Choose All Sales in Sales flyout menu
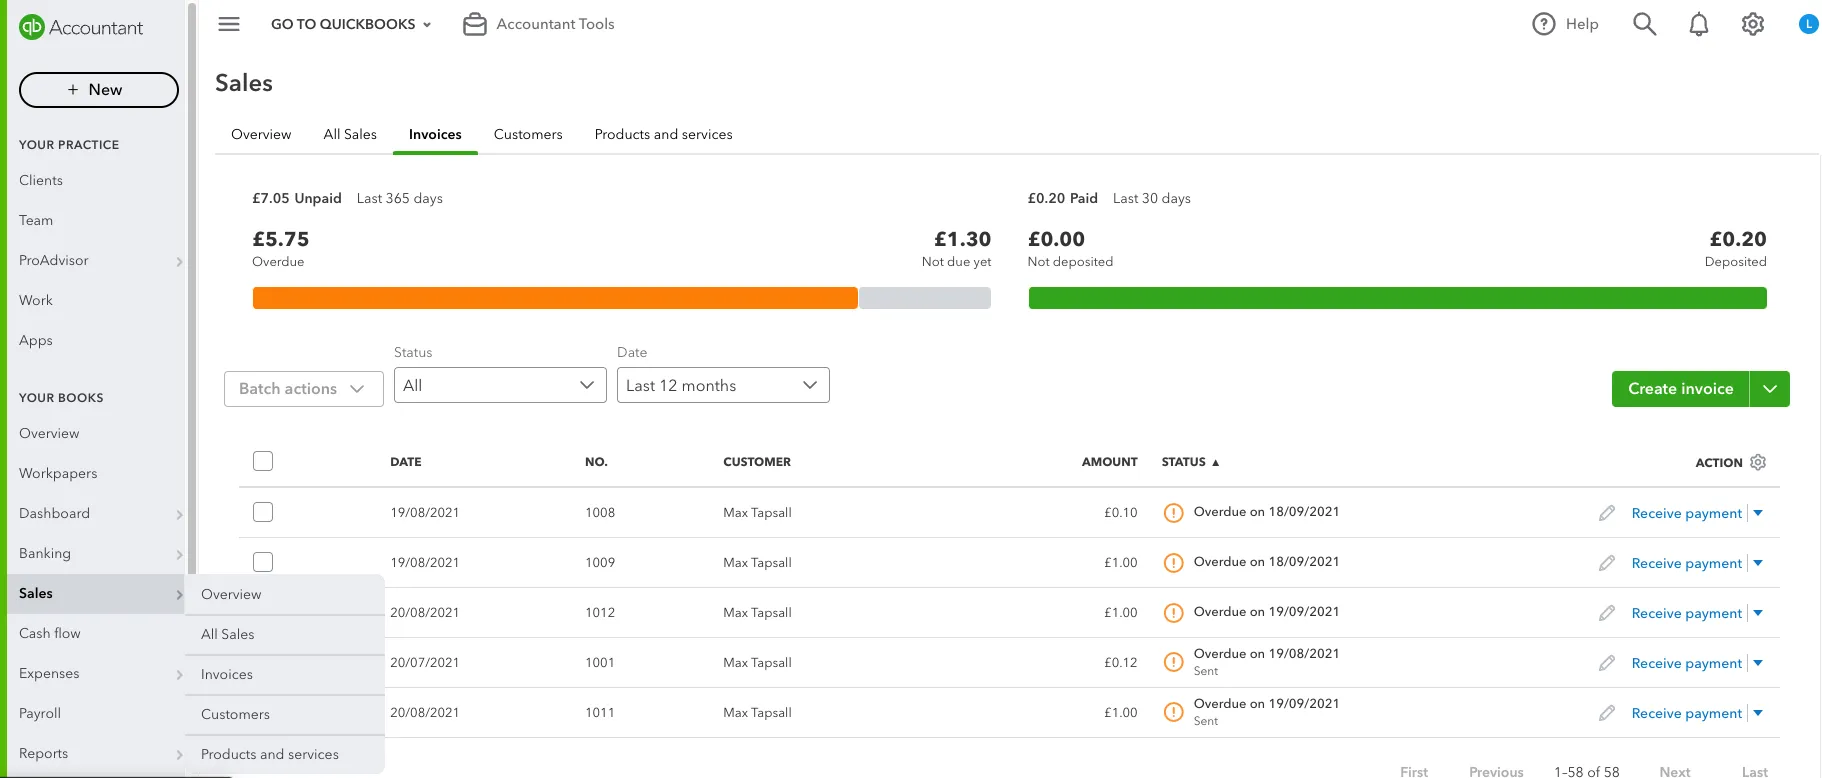The image size is (1822, 778). click(285, 635)
